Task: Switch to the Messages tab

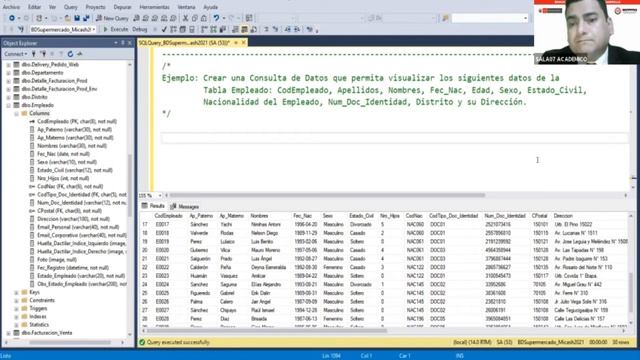Action: 184,207
